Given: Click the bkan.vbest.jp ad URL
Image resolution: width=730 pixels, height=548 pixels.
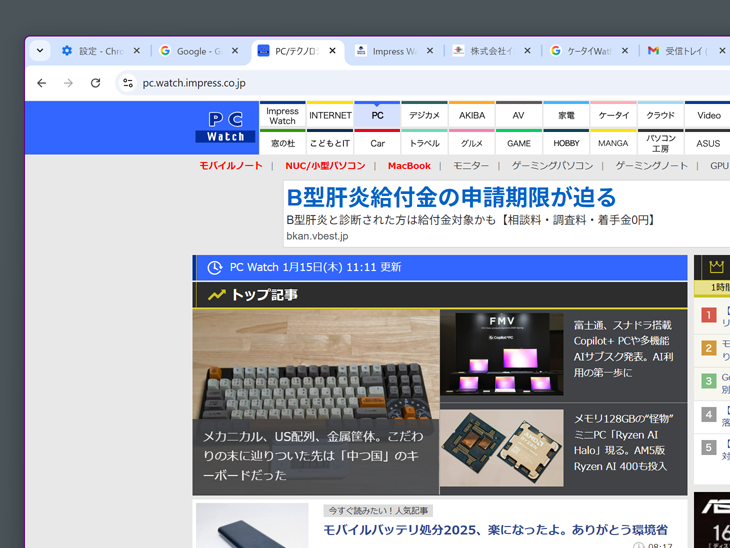Looking at the screenshot, I should click(317, 236).
